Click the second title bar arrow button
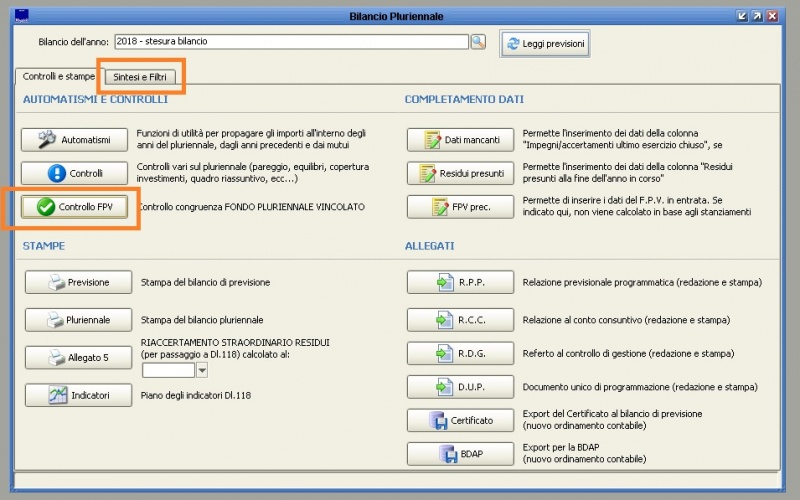 (x=758, y=16)
